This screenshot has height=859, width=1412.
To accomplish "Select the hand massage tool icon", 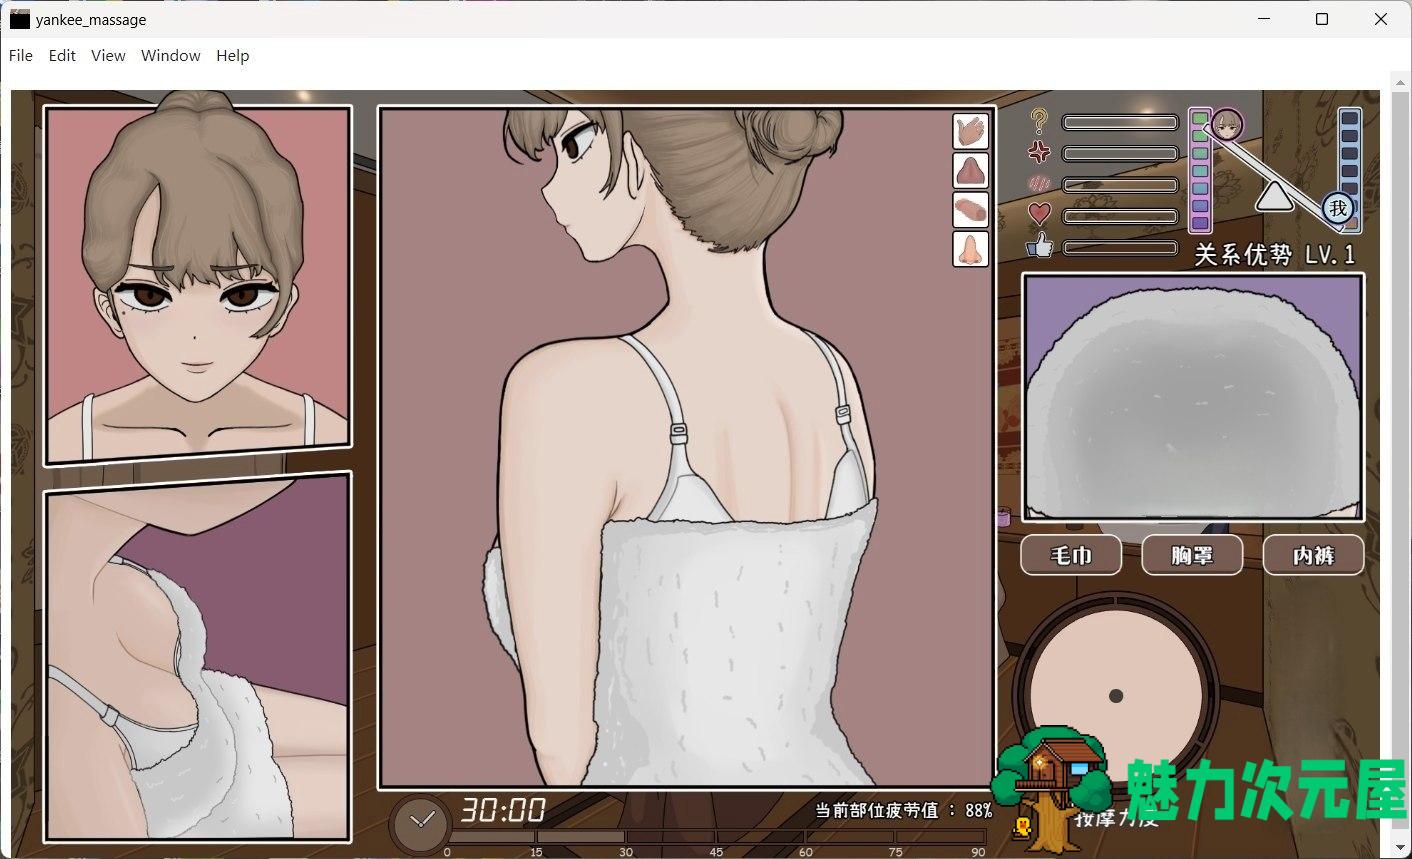I will [x=970, y=131].
